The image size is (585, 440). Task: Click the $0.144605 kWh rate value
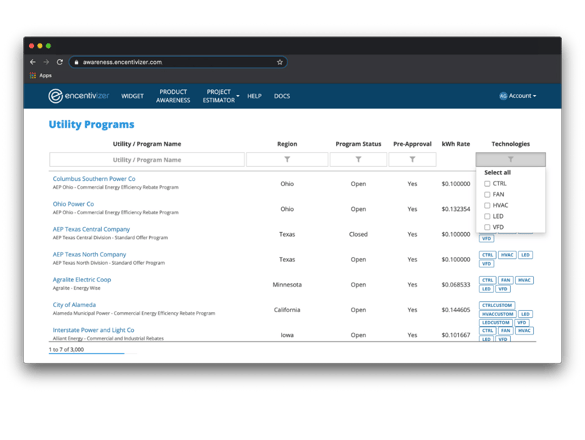tap(456, 310)
